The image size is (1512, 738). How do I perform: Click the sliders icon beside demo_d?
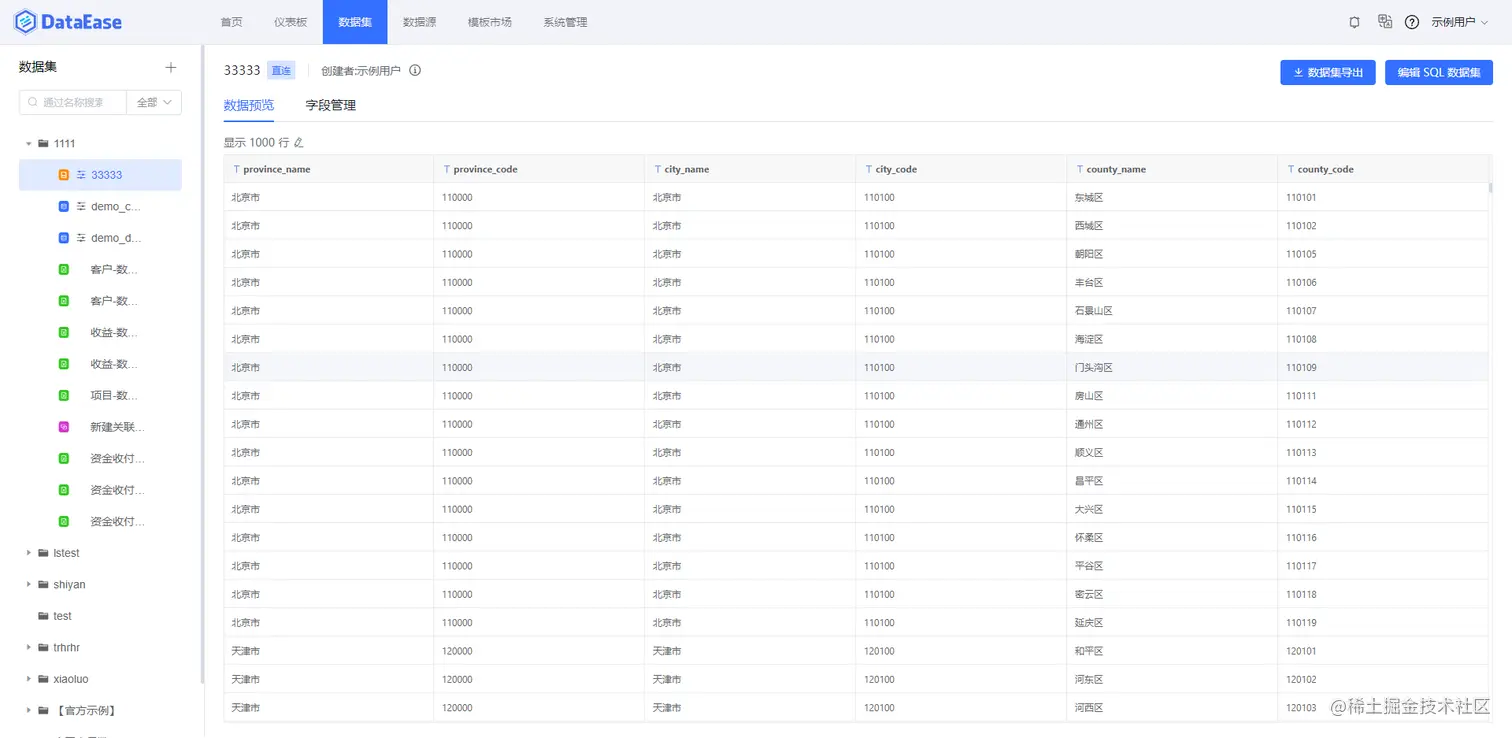coord(81,238)
